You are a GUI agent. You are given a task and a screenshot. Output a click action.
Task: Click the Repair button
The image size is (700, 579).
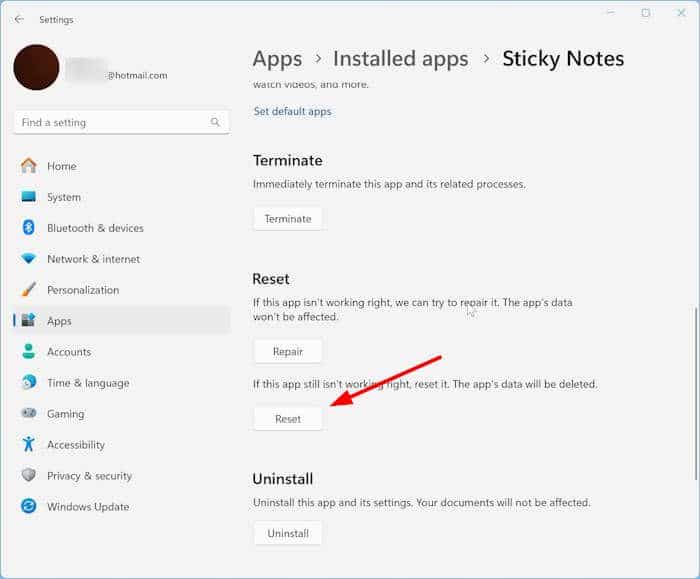click(x=288, y=352)
